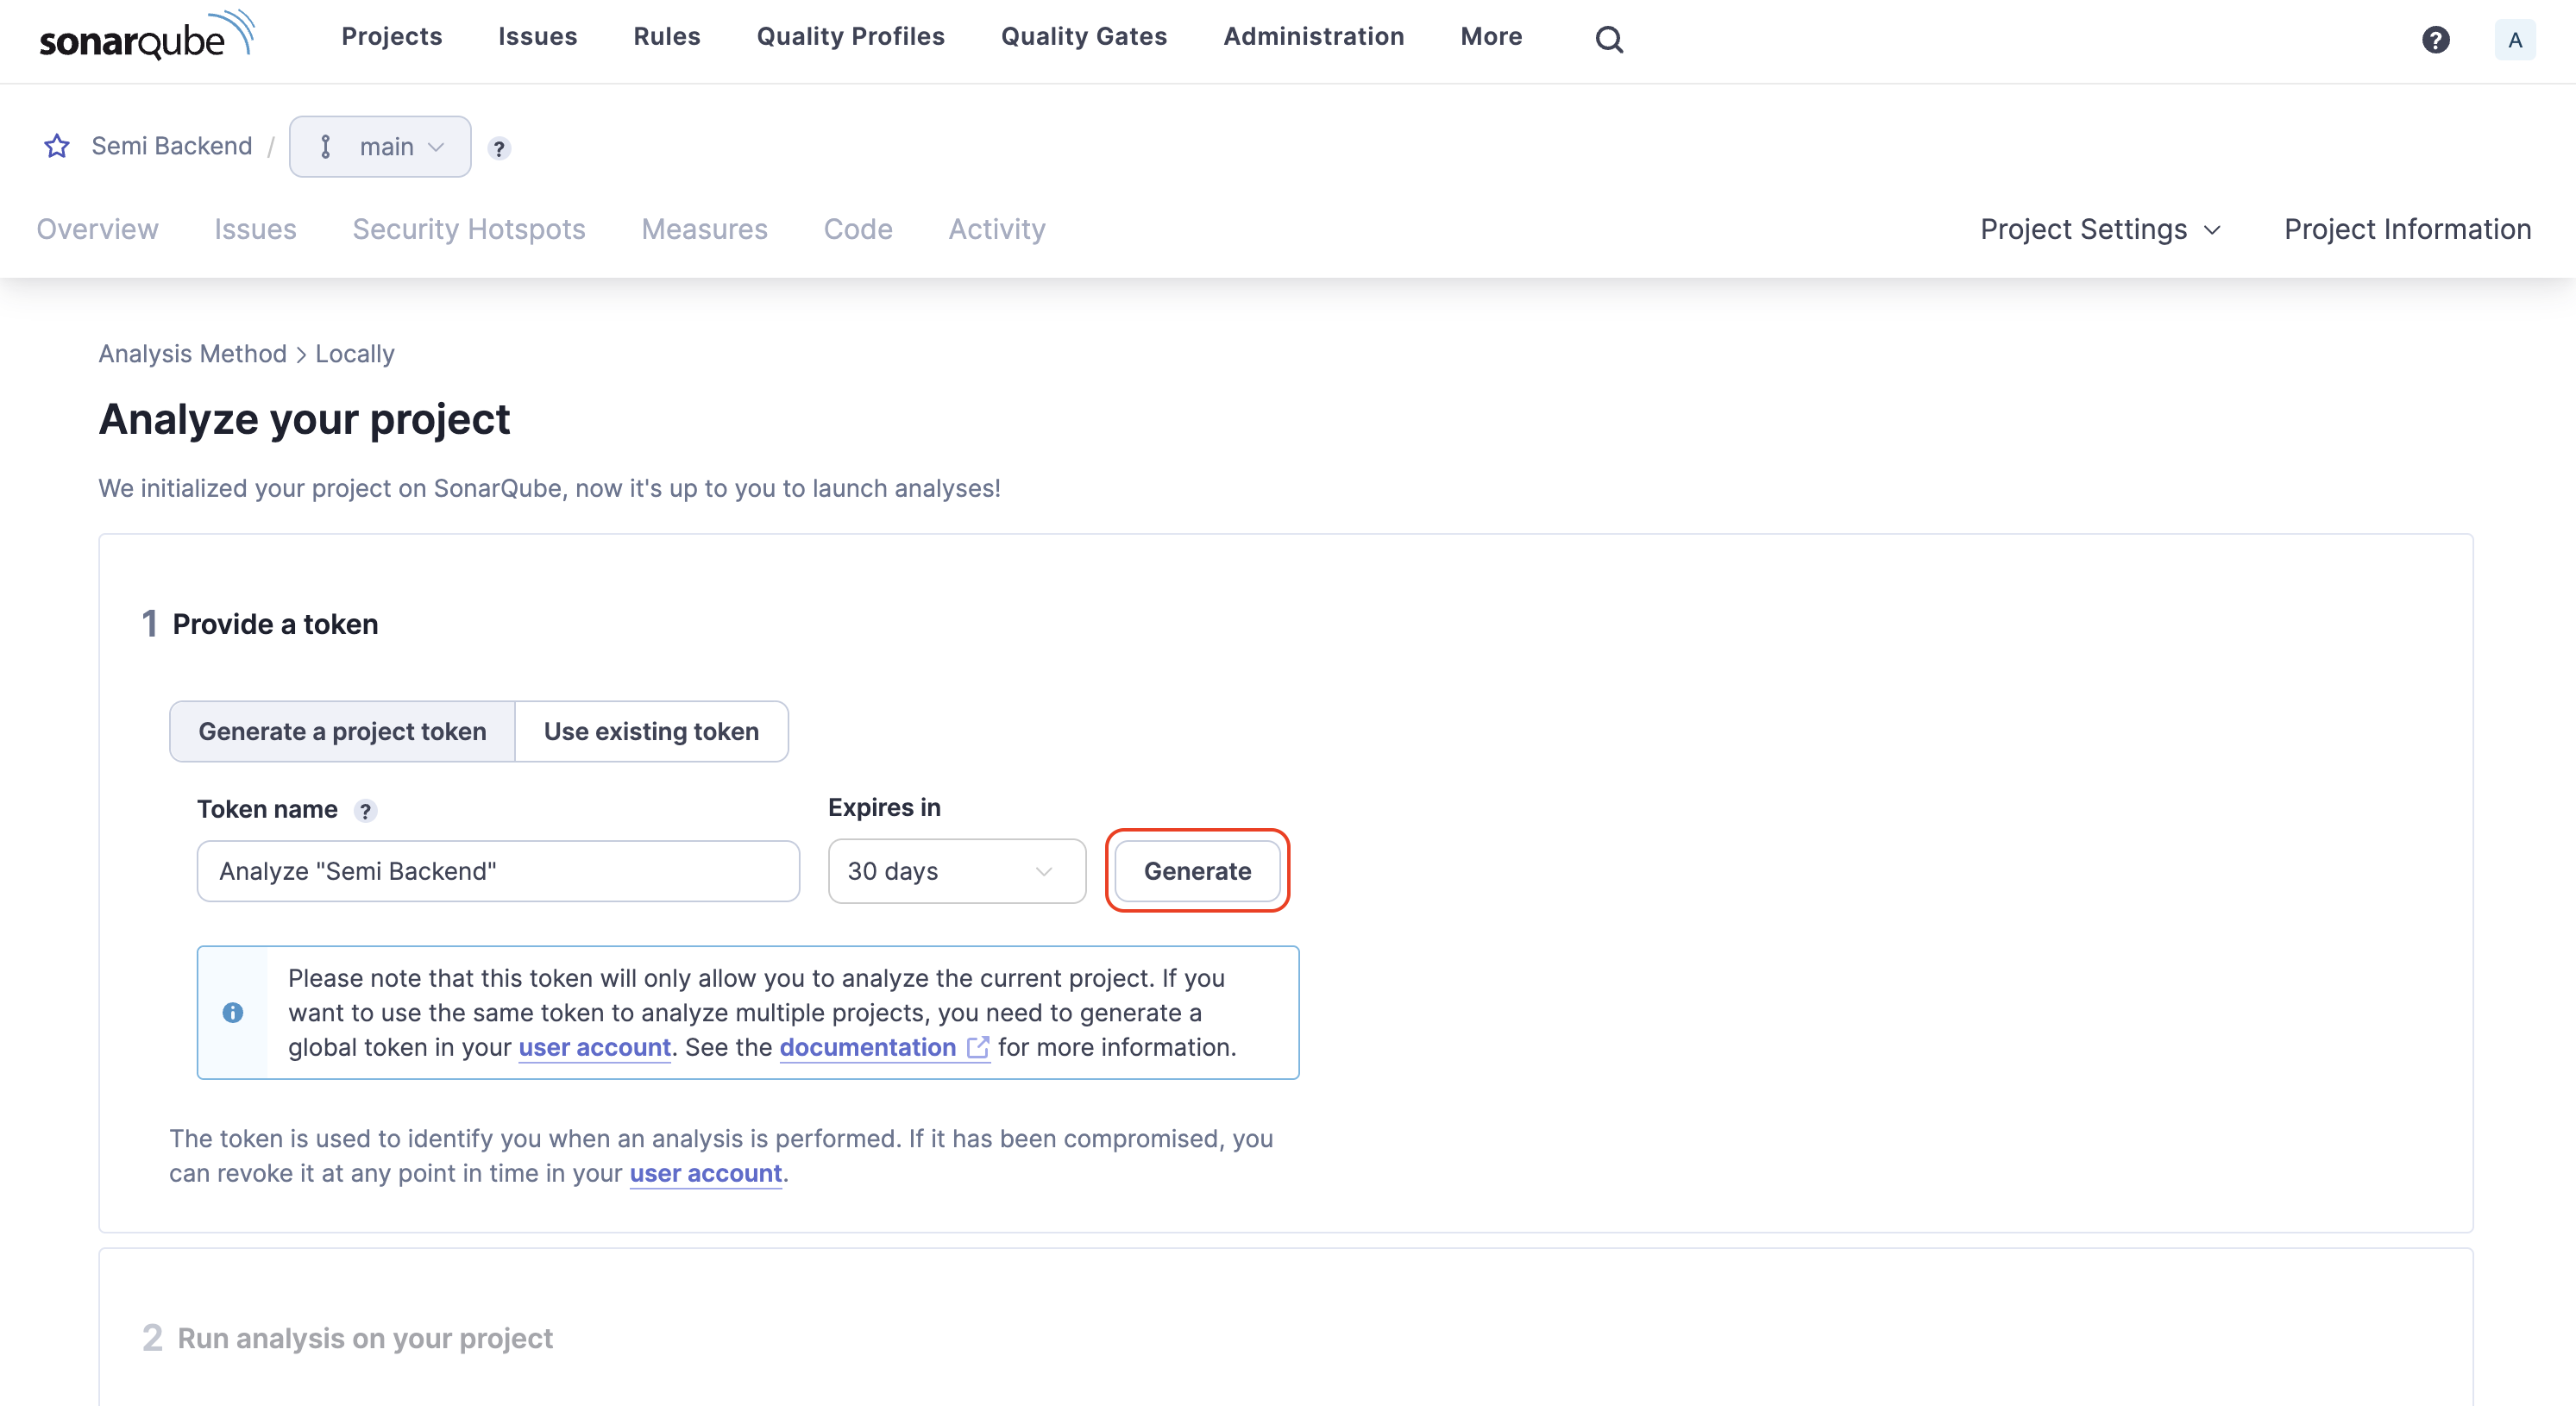The width and height of the screenshot is (2576, 1406).
Task: Click the info icon in the token notice
Action: pos(235,1012)
